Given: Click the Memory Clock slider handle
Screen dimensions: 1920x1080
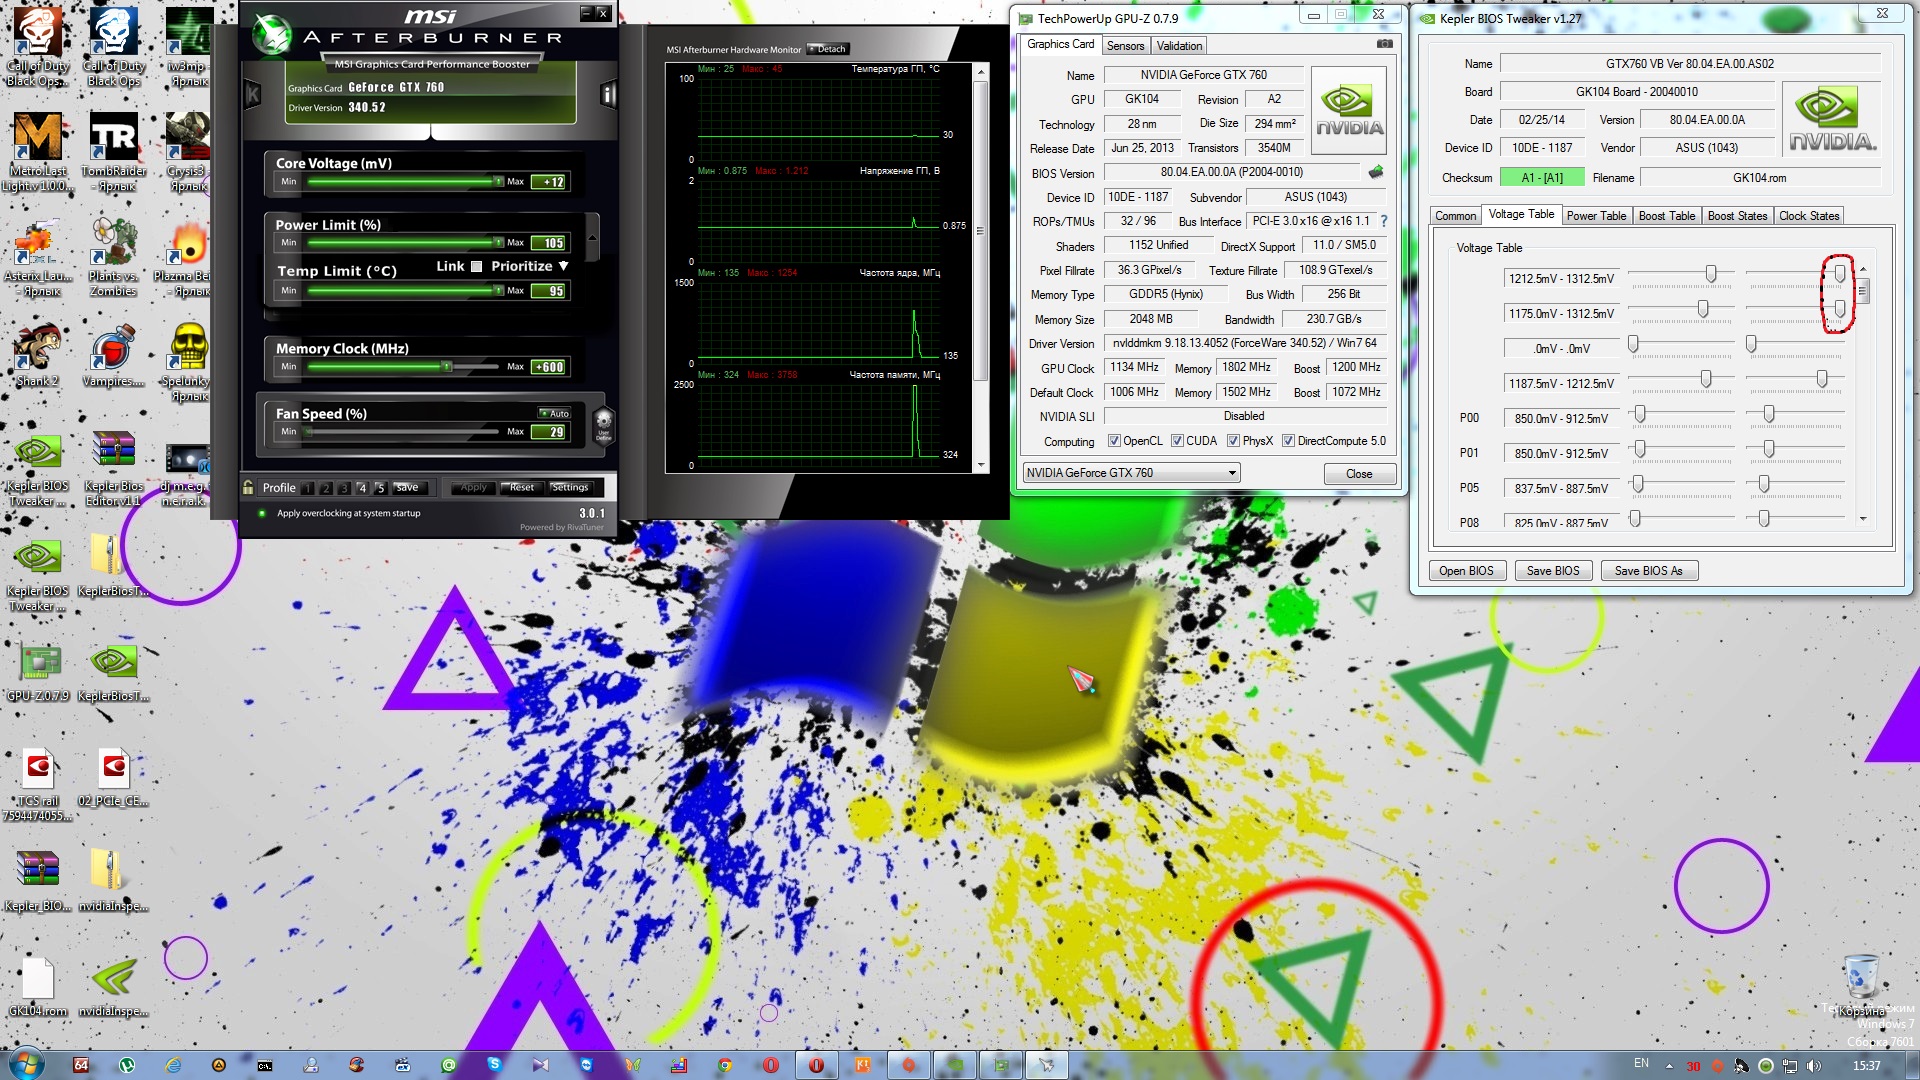Looking at the screenshot, I should coord(447,367).
